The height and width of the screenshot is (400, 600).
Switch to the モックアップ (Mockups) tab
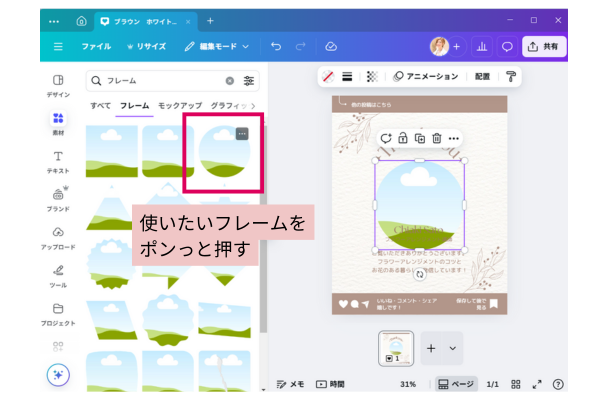tap(179, 105)
